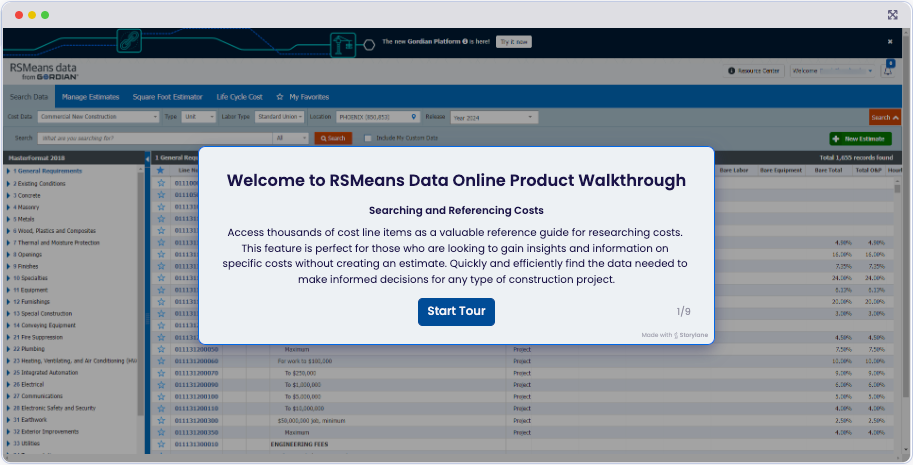The width and height of the screenshot is (913, 465).
Task: Favorite star for line 011131200050
Action: point(161,350)
